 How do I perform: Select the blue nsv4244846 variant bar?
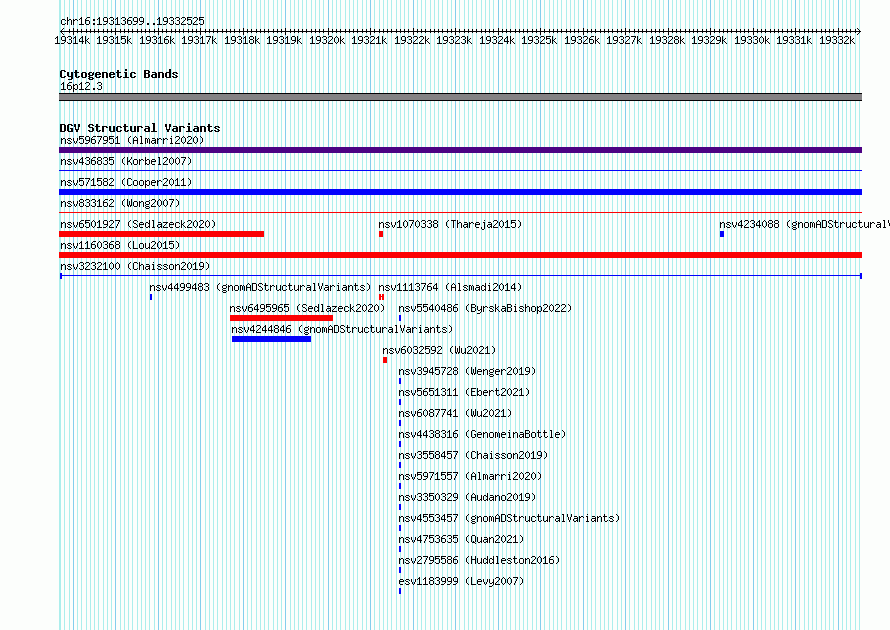pos(271,339)
